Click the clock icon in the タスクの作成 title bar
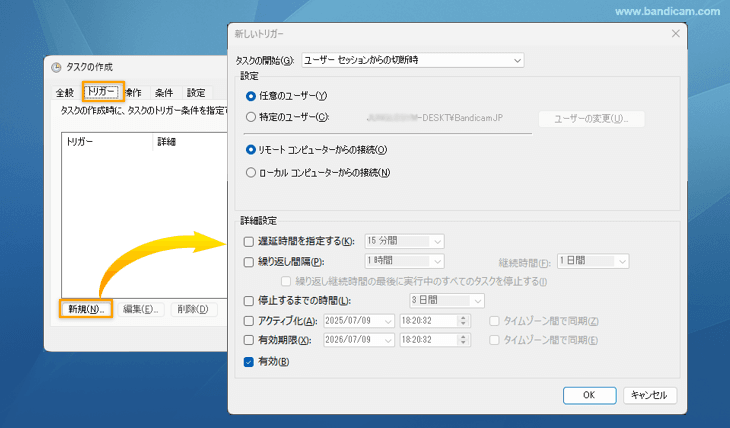730x428 pixels. click(56, 68)
